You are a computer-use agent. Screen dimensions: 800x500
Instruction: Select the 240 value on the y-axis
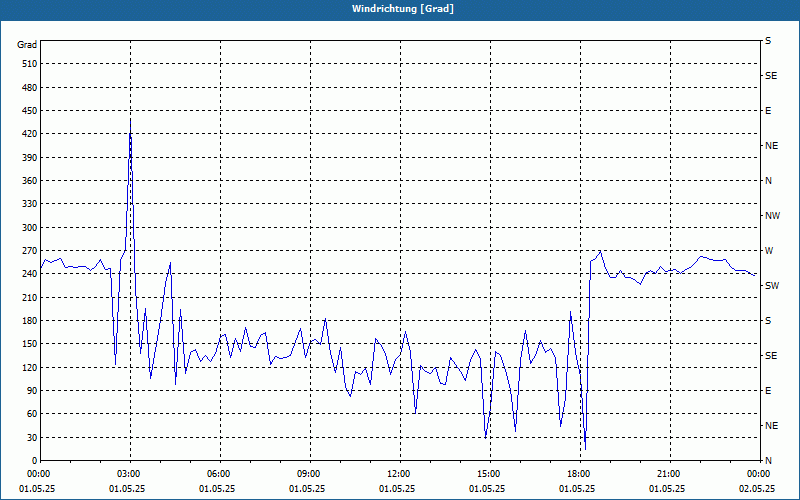pos(30,274)
